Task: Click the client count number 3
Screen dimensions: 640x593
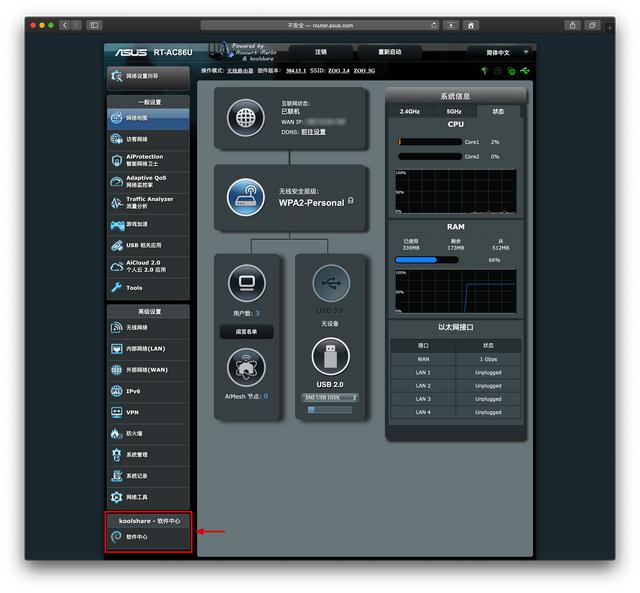Action: click(257, 313)
